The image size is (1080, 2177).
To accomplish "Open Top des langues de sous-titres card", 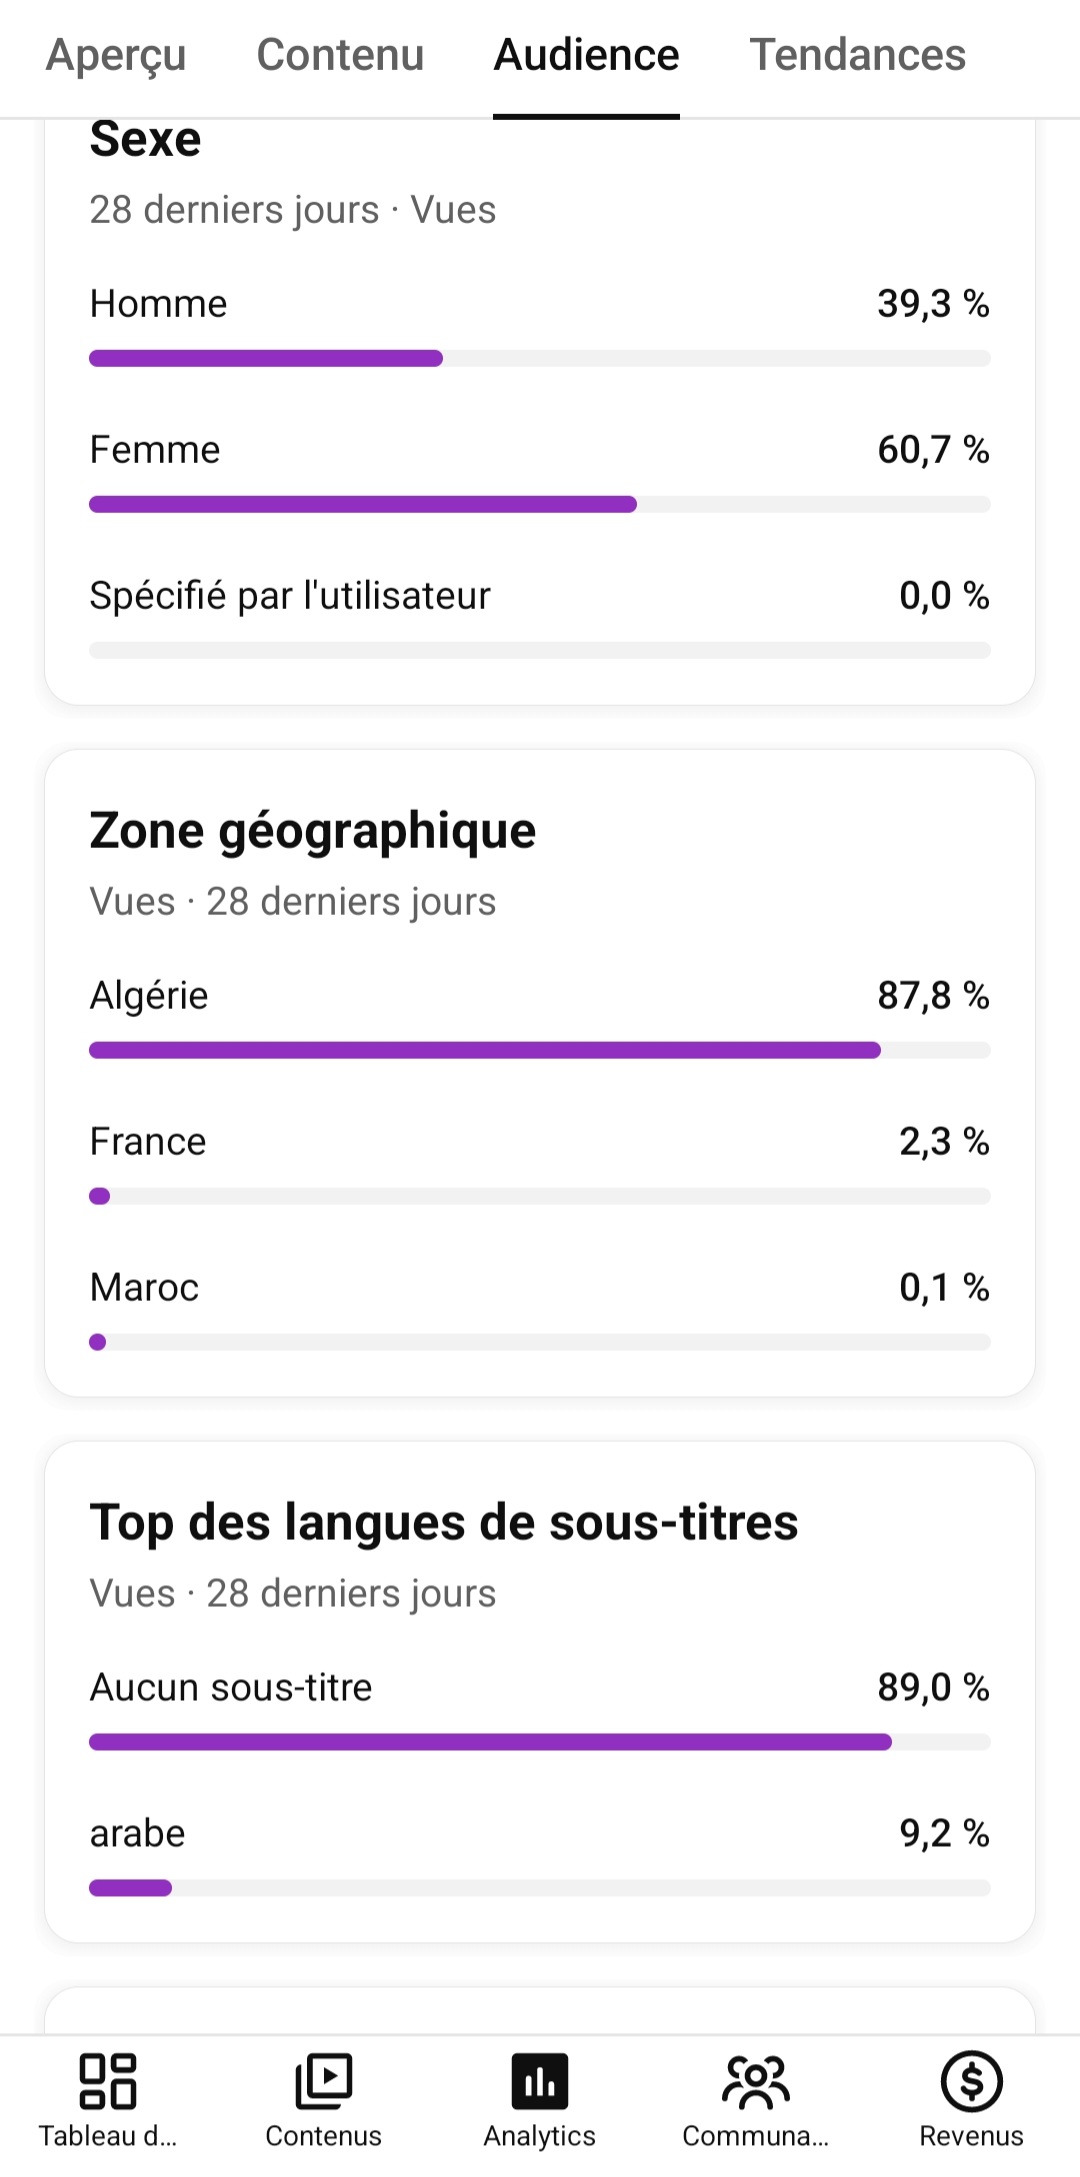I will point(444,1523).
